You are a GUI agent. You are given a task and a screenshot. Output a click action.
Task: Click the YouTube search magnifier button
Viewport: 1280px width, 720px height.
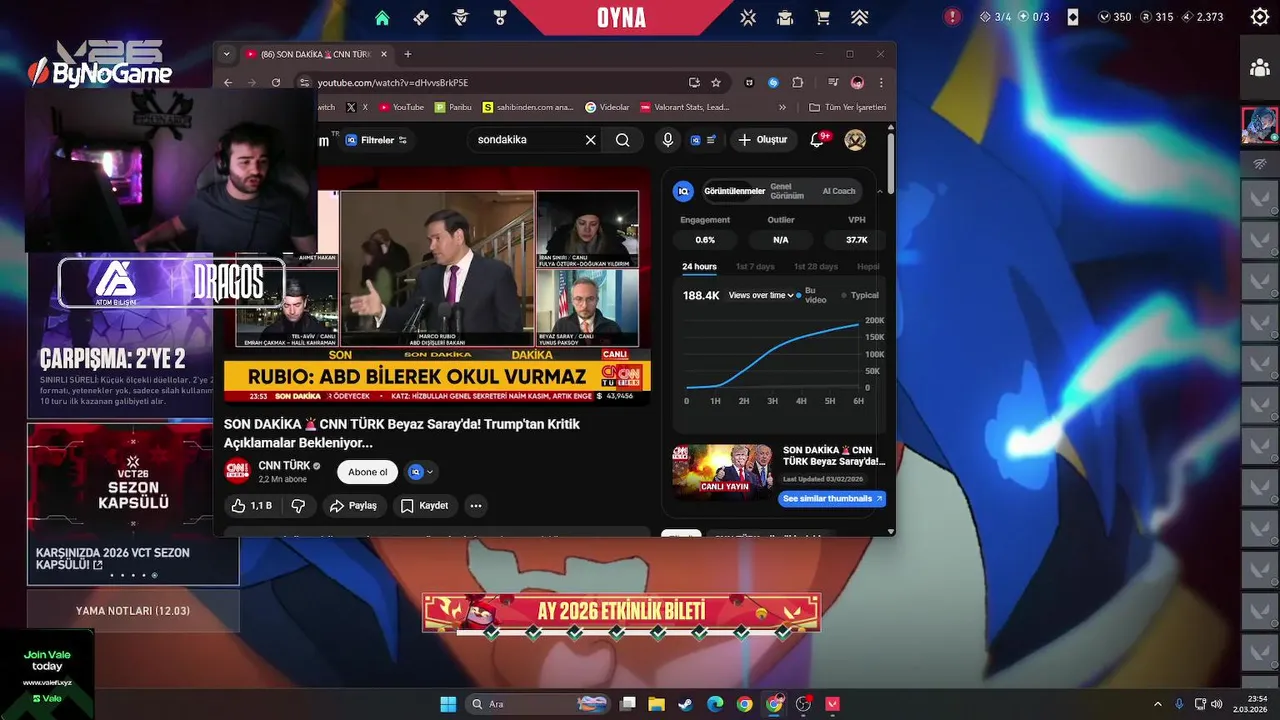point(623,140)
